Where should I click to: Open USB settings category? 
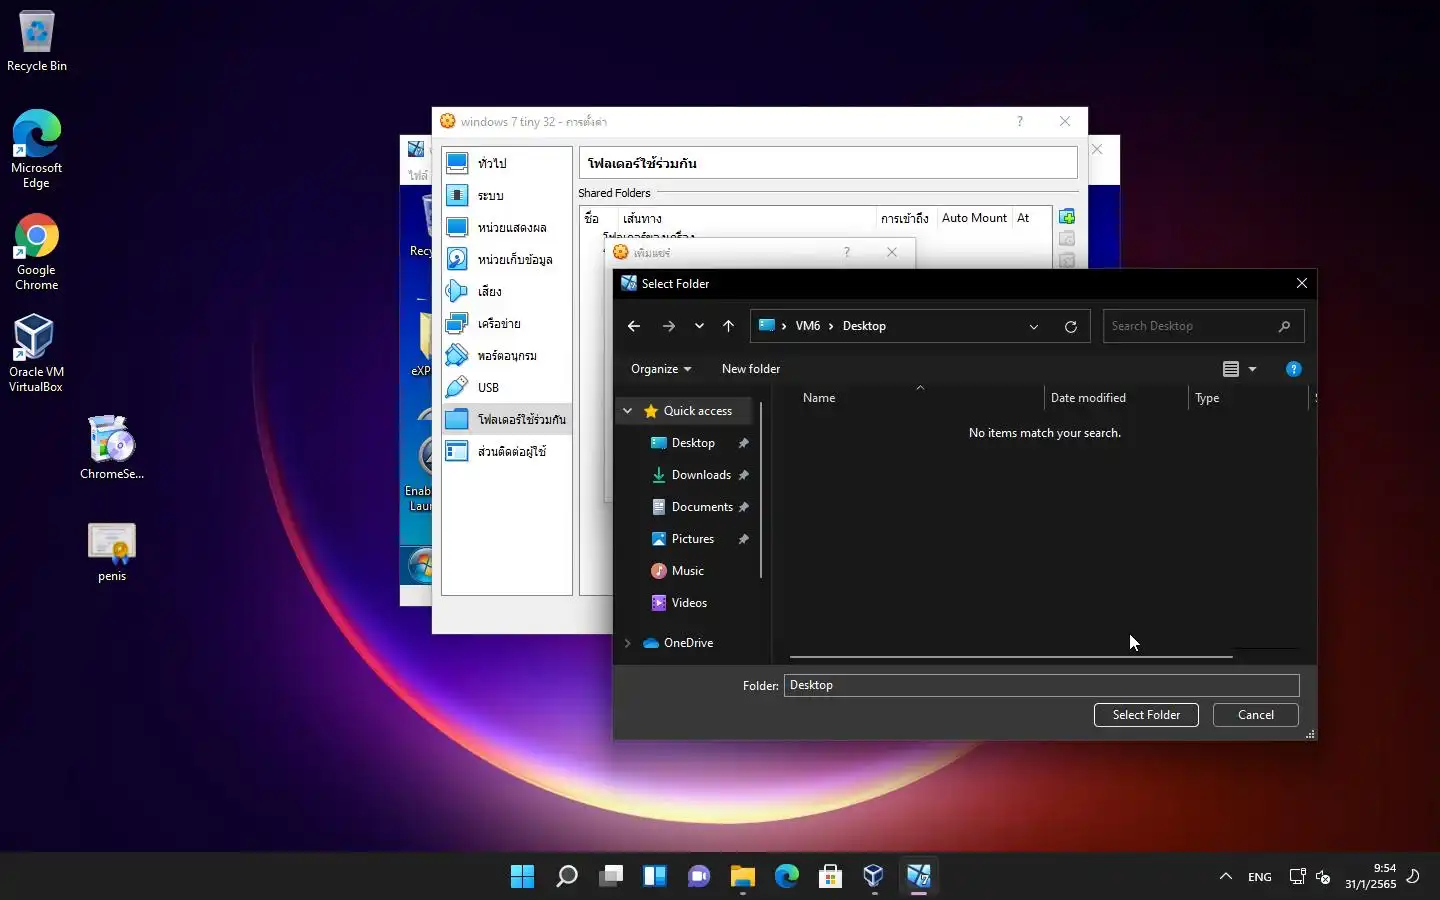pos(506,387)
